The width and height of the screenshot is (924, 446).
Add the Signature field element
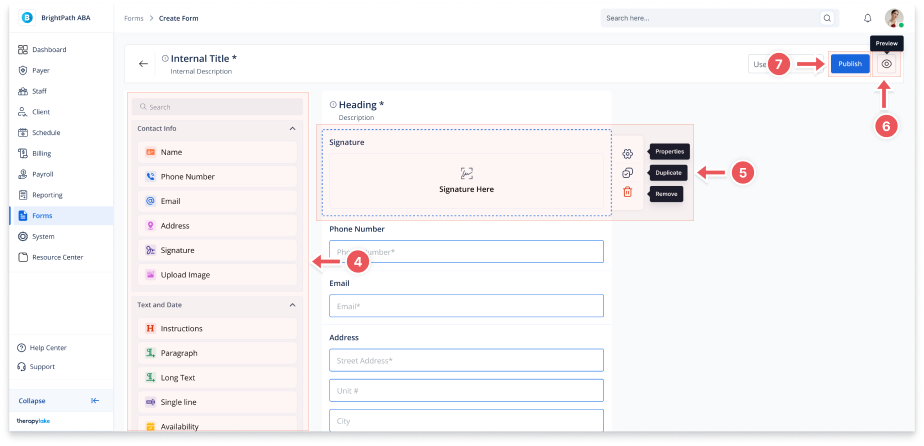click(x=217, y=250)
